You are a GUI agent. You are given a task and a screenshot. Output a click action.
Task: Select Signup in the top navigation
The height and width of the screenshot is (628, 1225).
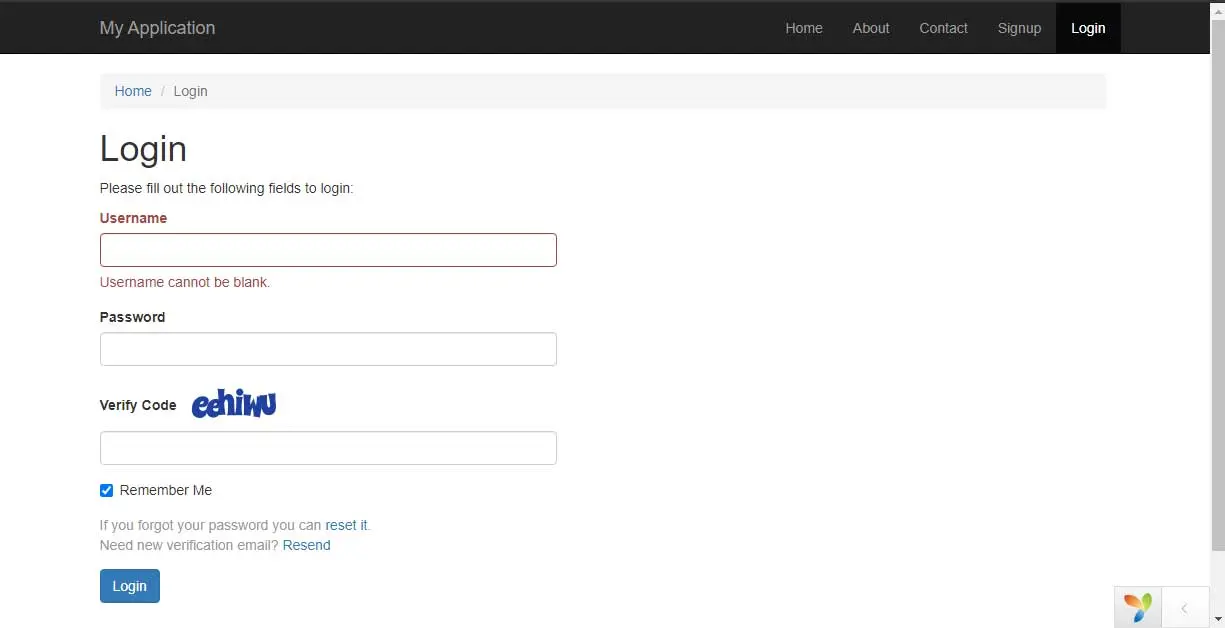click(x=1019, y=28)
